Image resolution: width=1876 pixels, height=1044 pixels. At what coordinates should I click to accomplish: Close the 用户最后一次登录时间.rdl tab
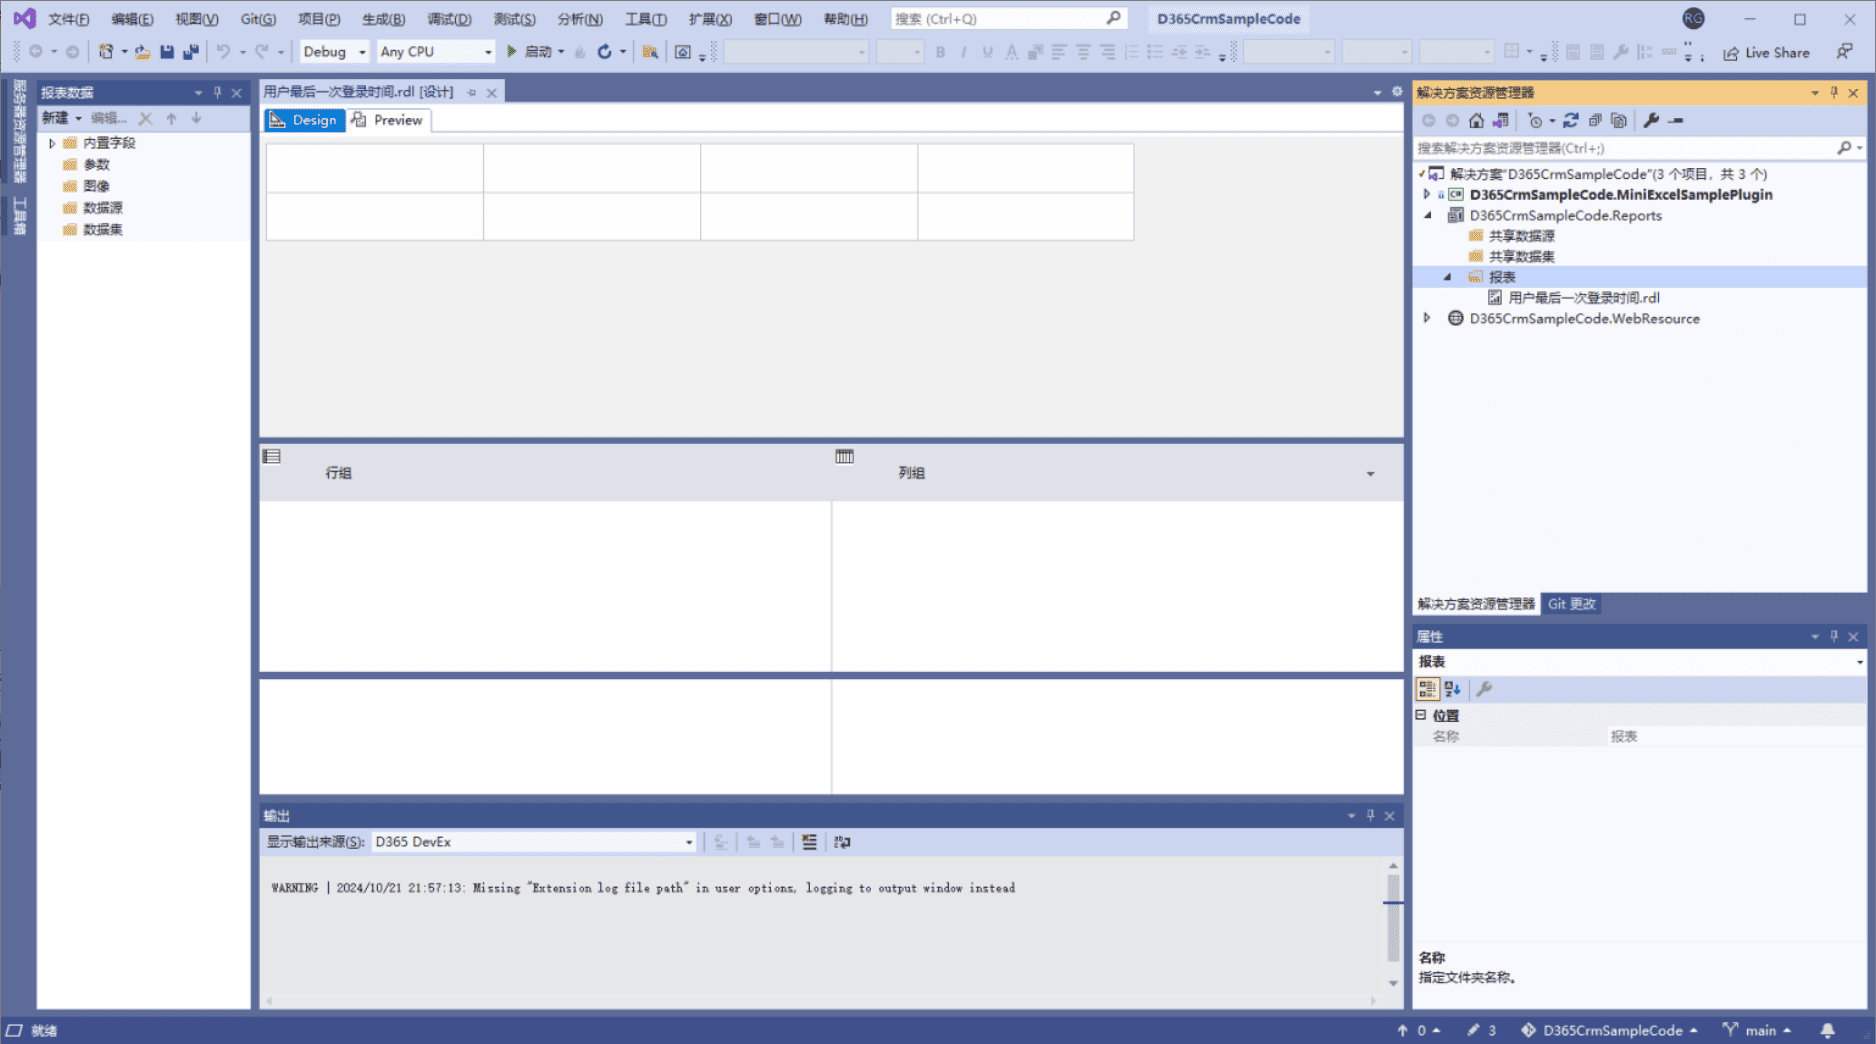492,93
